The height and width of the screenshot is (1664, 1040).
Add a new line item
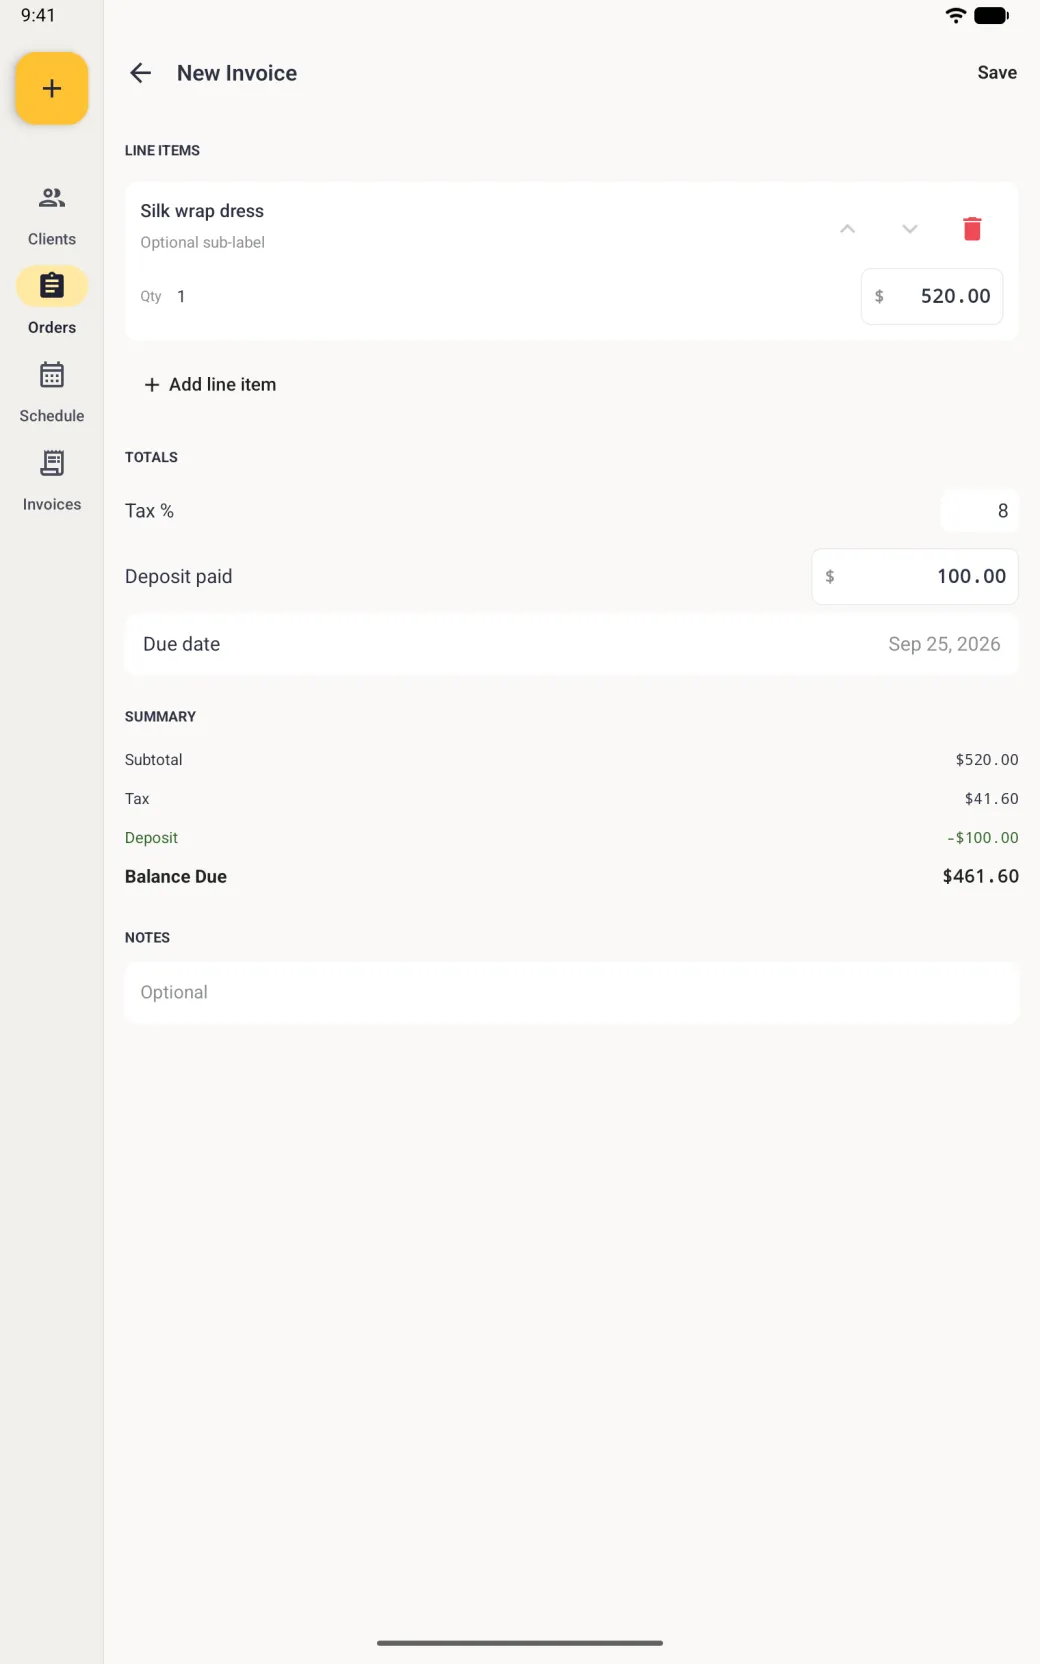tap(210, 385)
